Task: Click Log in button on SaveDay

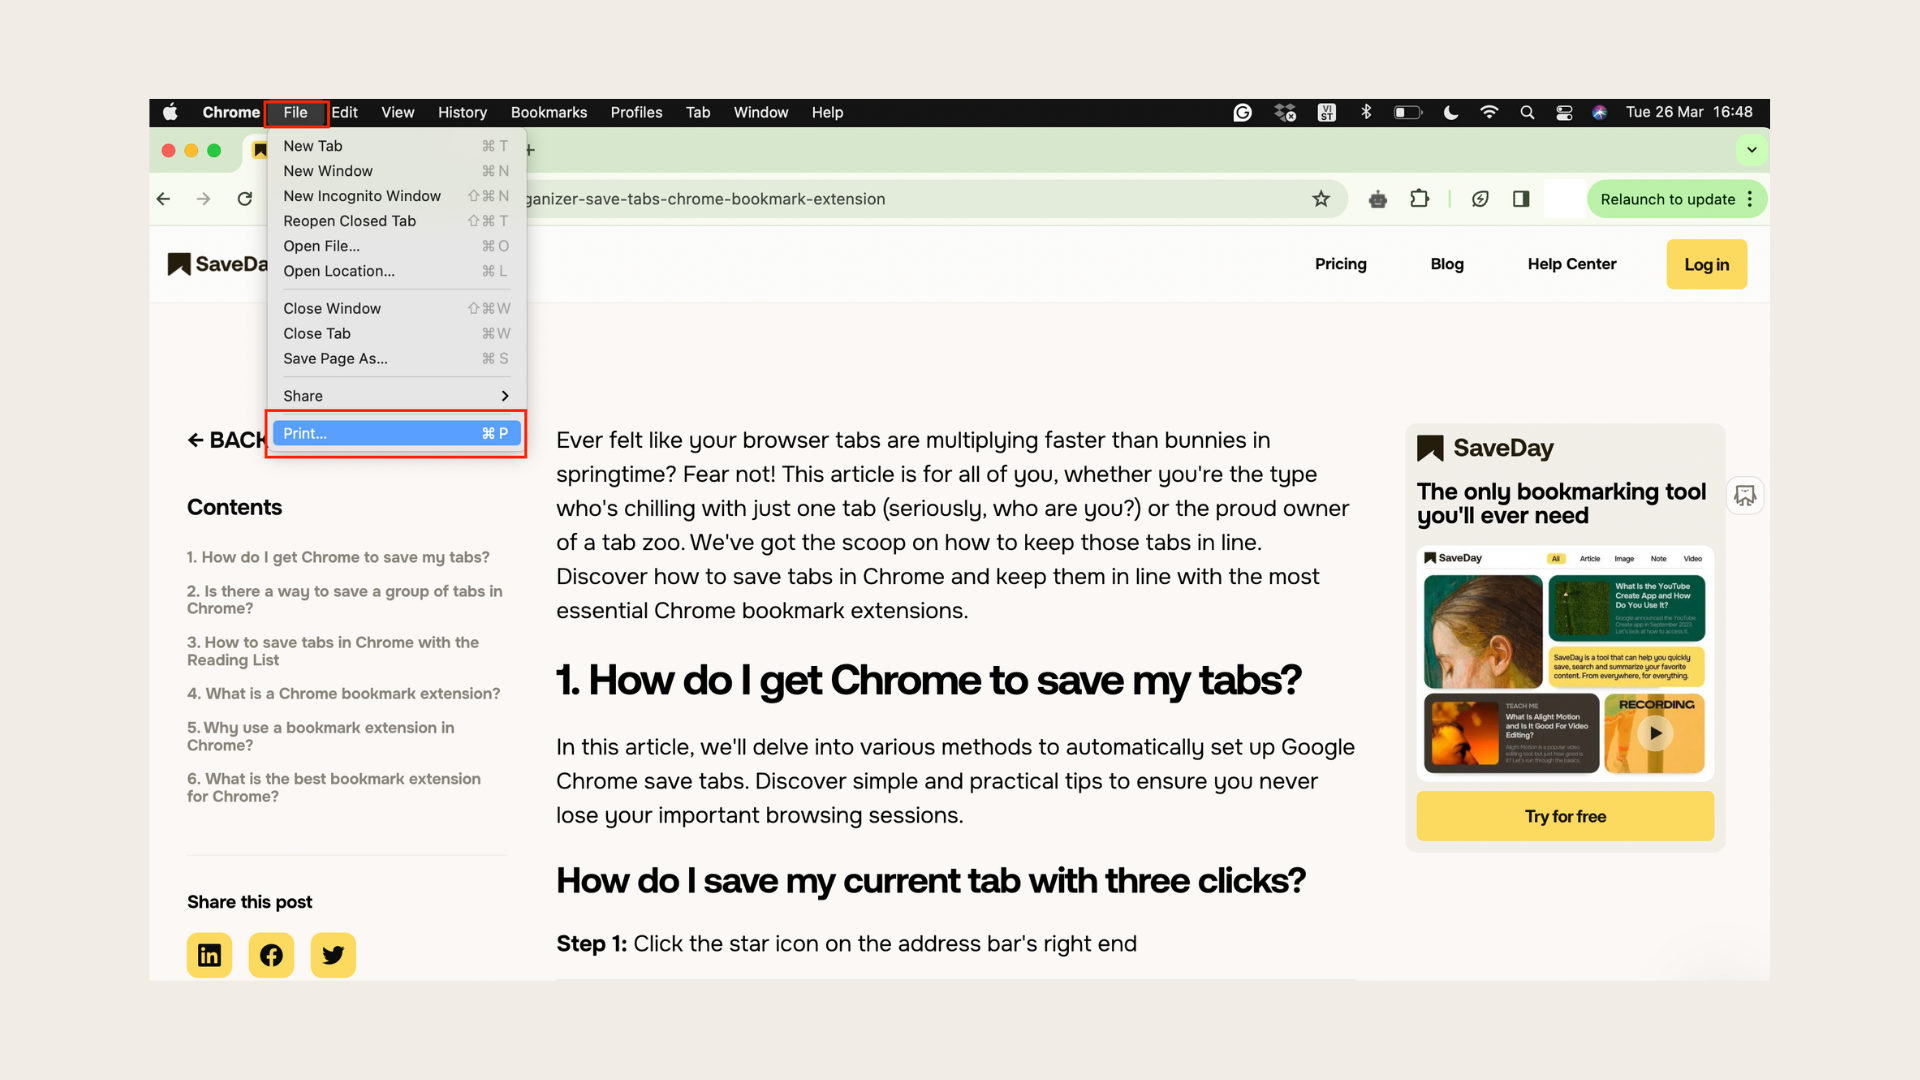Action: pos(1706,262)
